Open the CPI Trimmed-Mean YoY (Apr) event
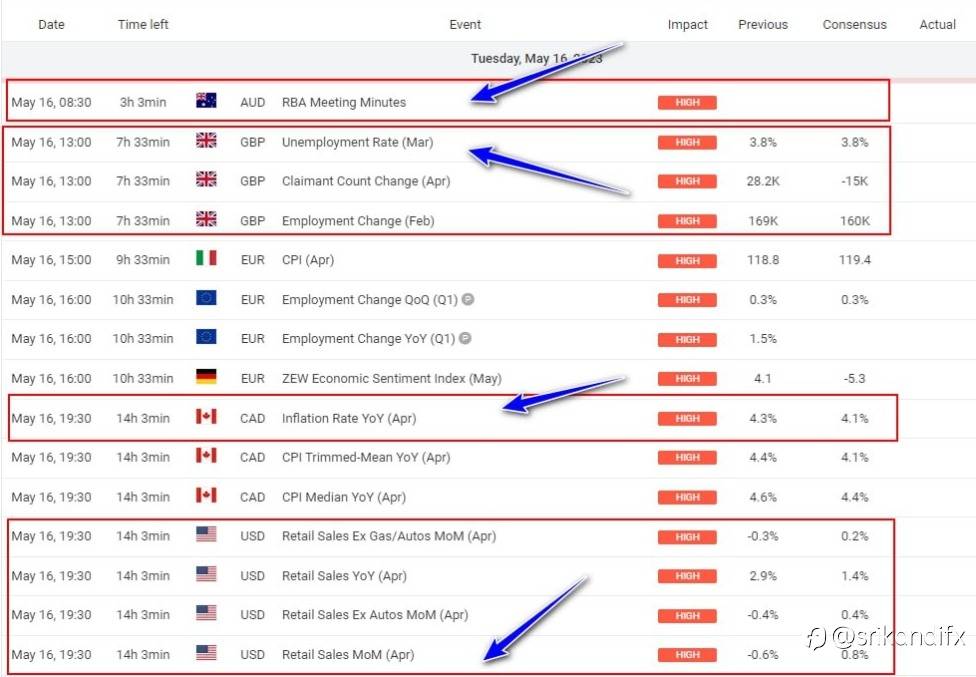Viewport: 976px width, 677px height. [x=366, y=457]
